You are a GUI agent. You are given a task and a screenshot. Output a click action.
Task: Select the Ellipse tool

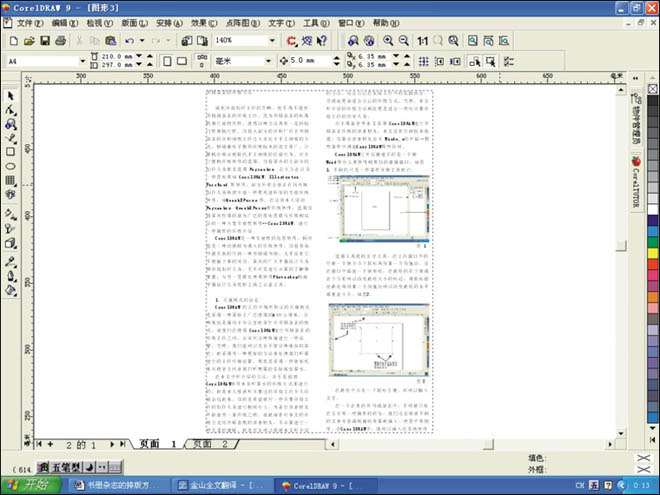coord(10,166)
